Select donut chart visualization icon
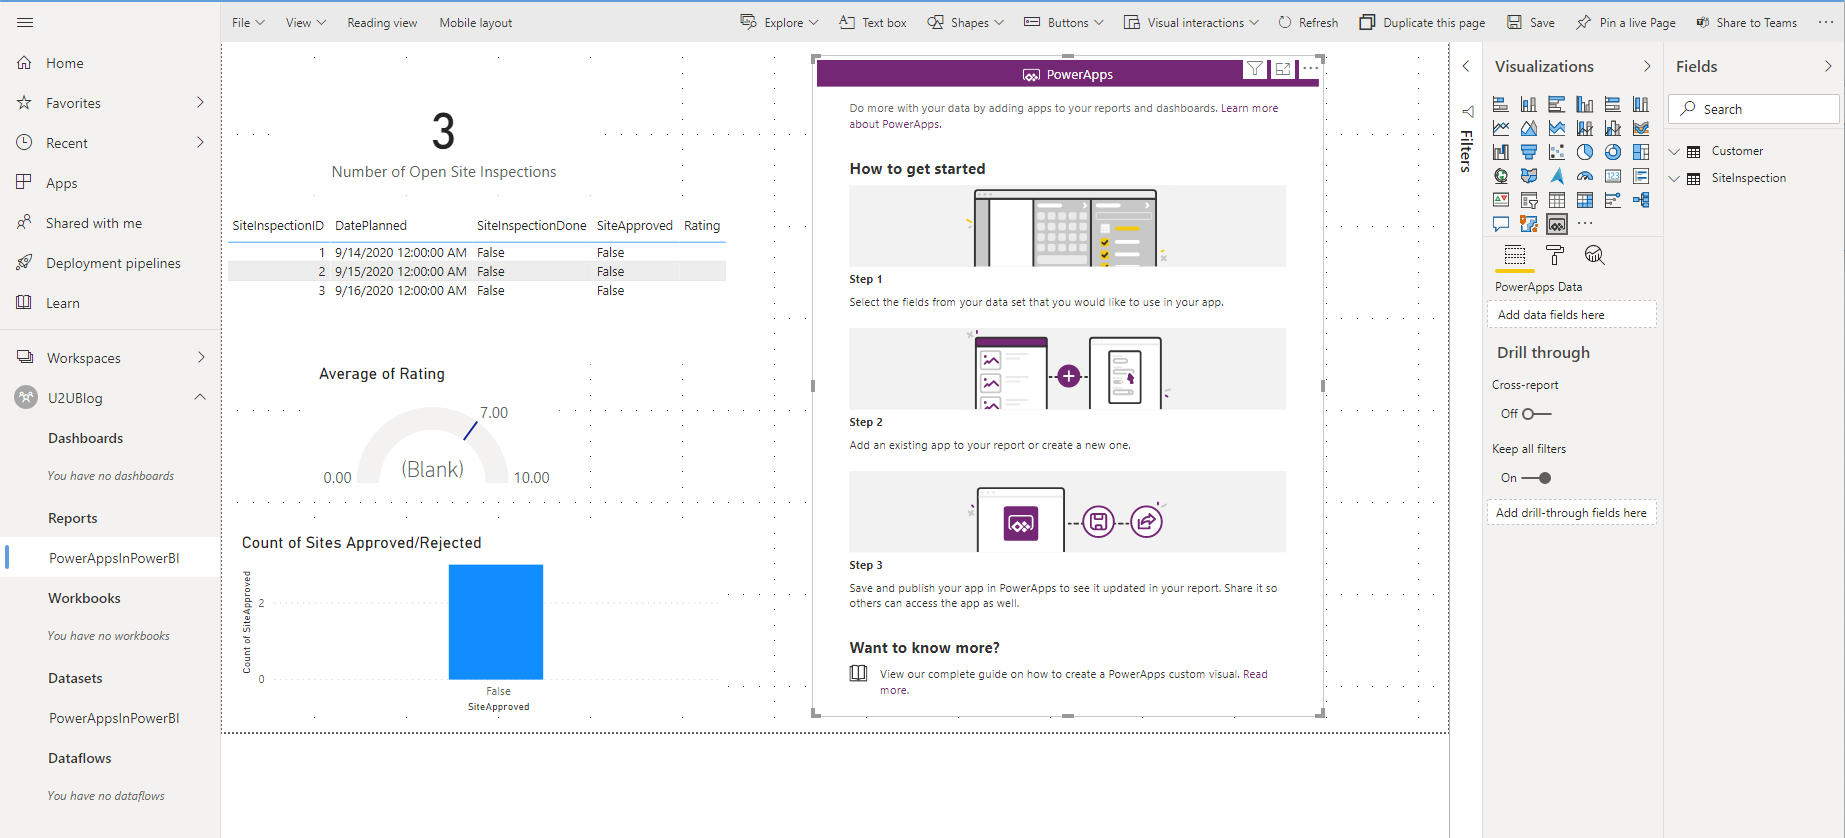The image size is (1845, 838). [1613, 152]
